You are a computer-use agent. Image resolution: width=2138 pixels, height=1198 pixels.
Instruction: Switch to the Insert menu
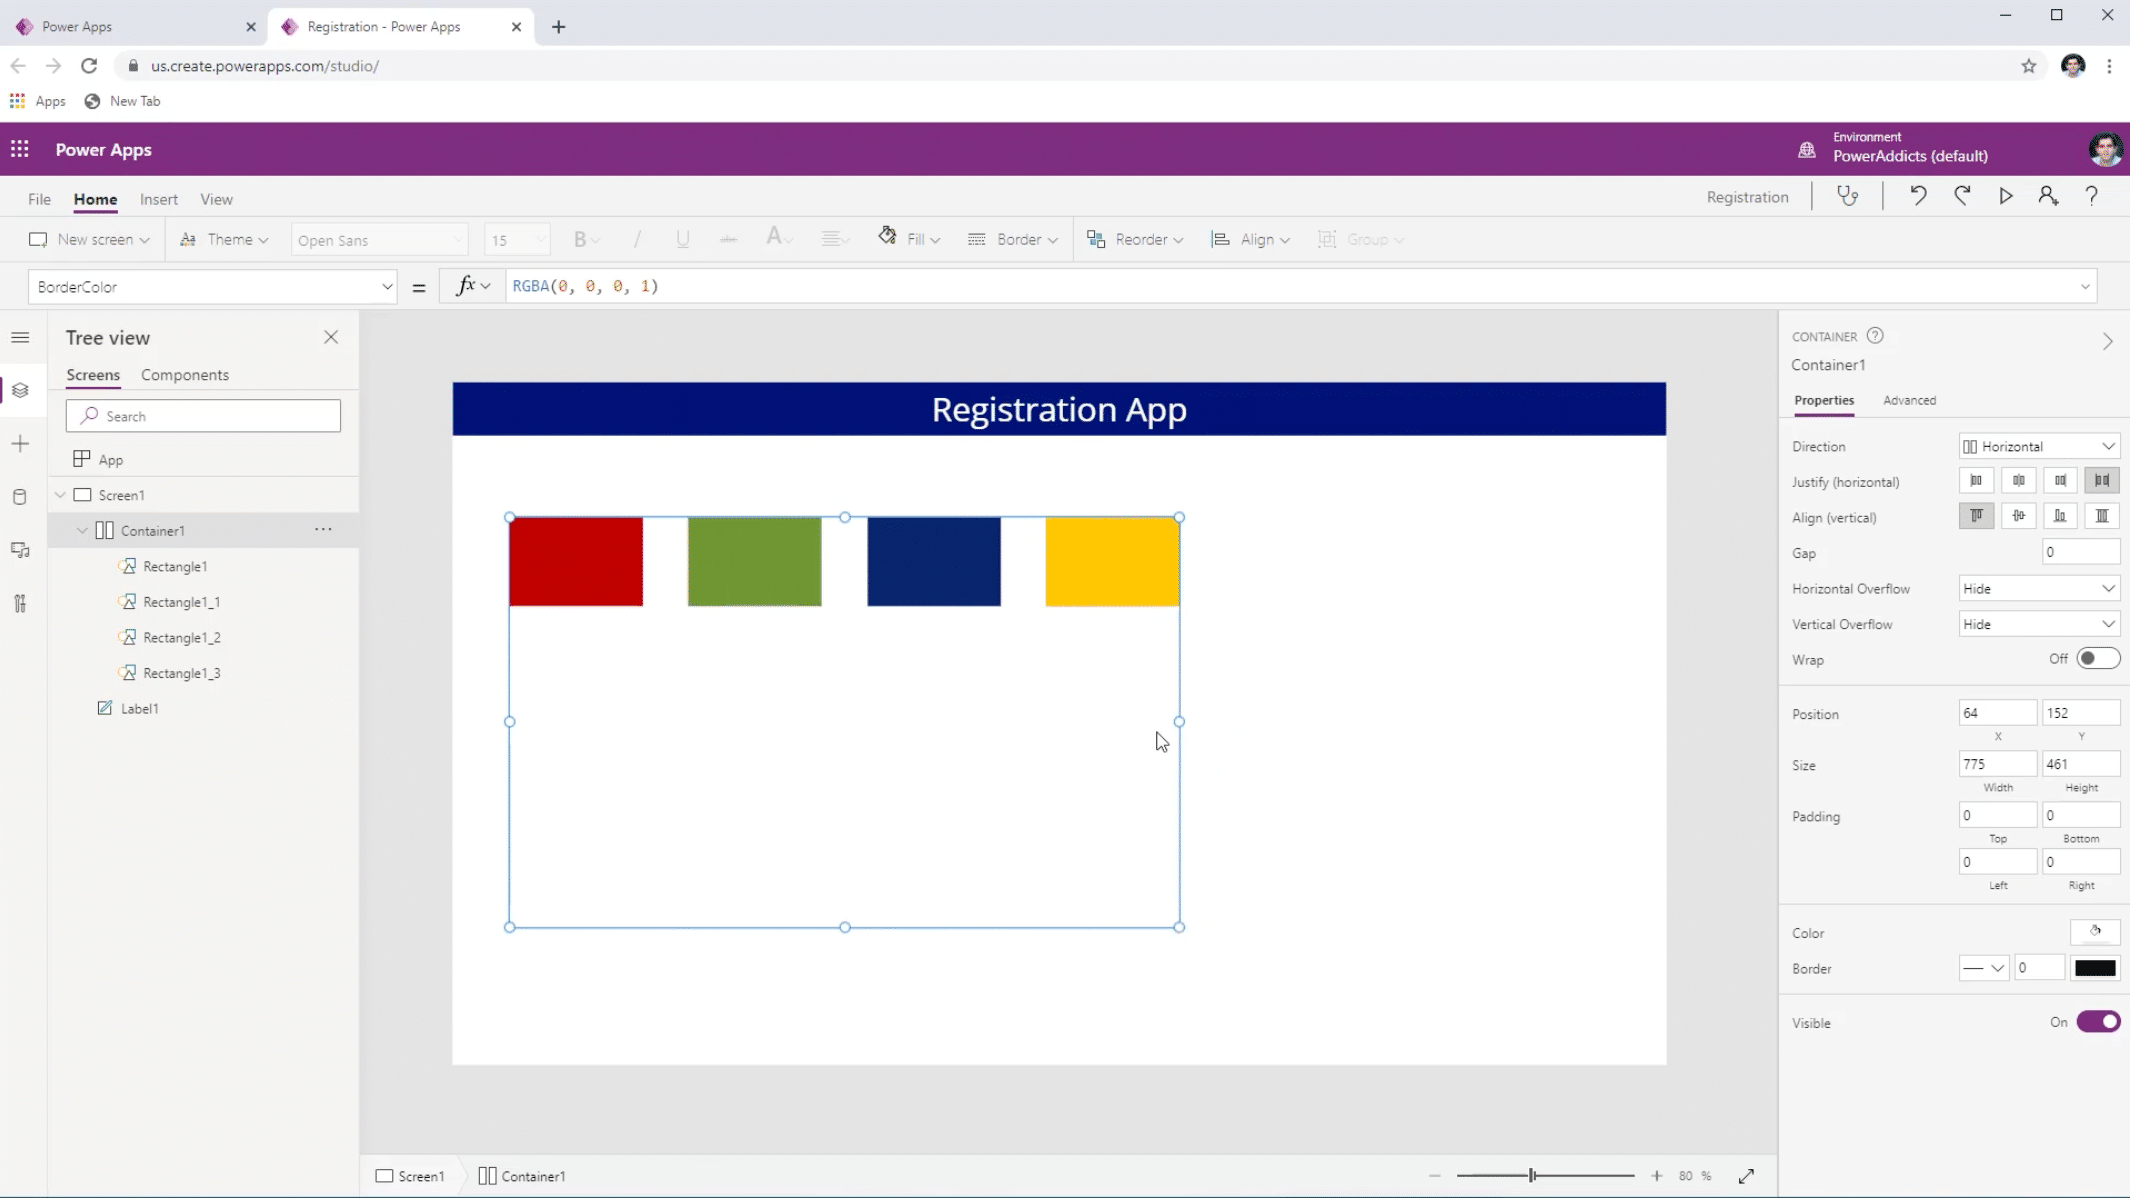(159, 199)
